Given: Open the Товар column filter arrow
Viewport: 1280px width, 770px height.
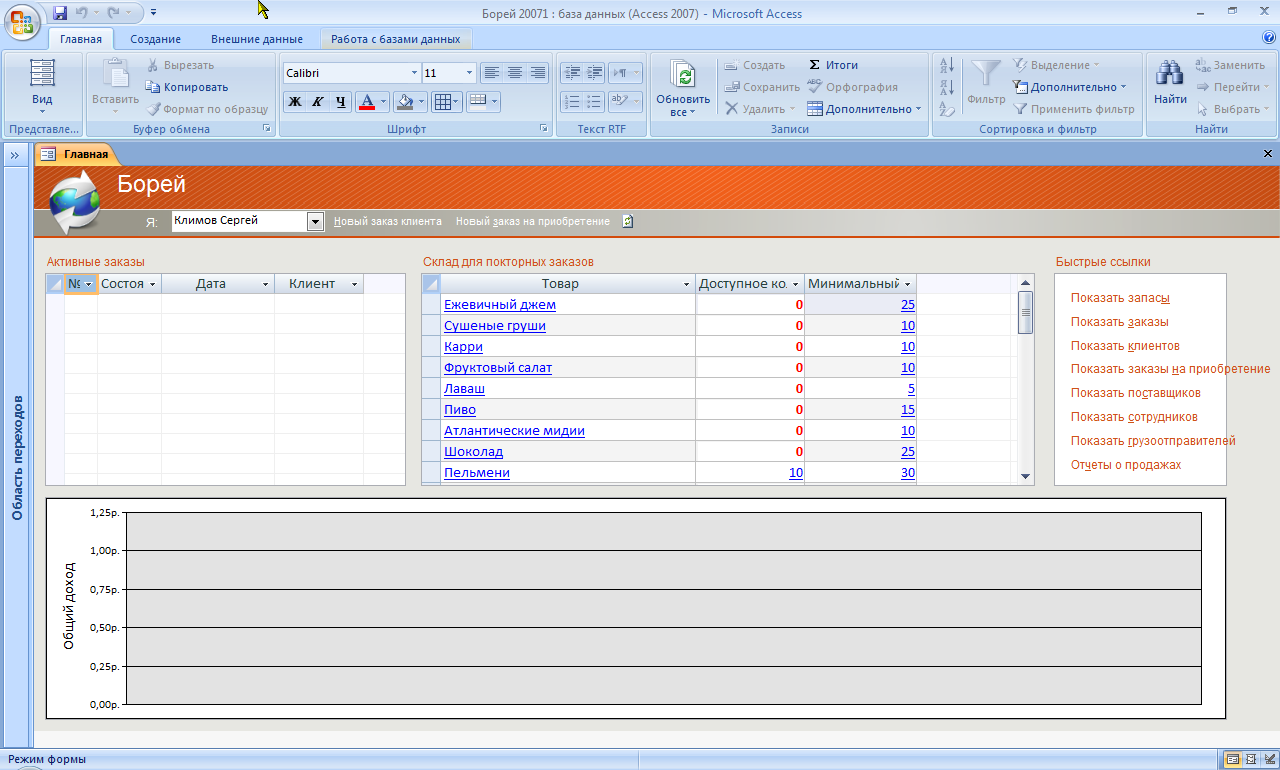Looking at the screenshot, I should click(685, 284).
